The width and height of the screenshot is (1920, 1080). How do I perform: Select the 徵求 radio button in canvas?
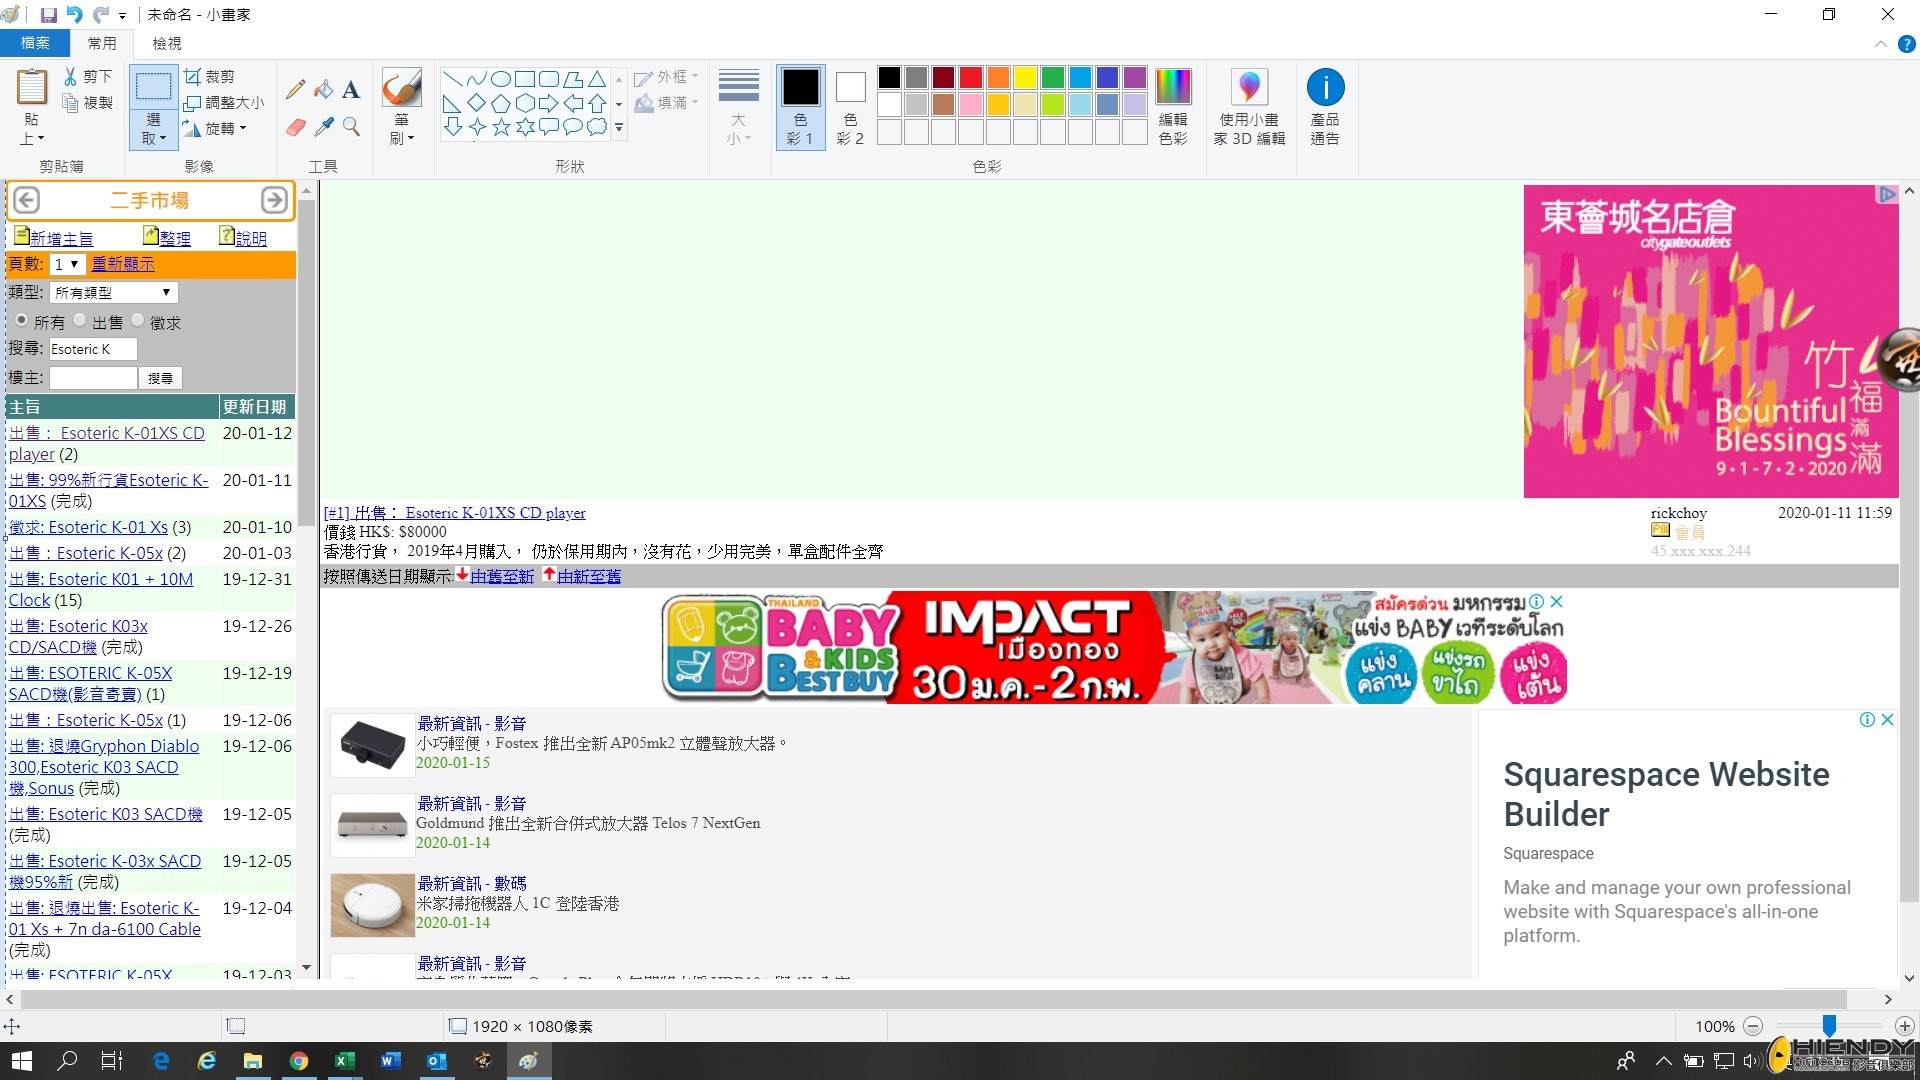pos(137,321)
